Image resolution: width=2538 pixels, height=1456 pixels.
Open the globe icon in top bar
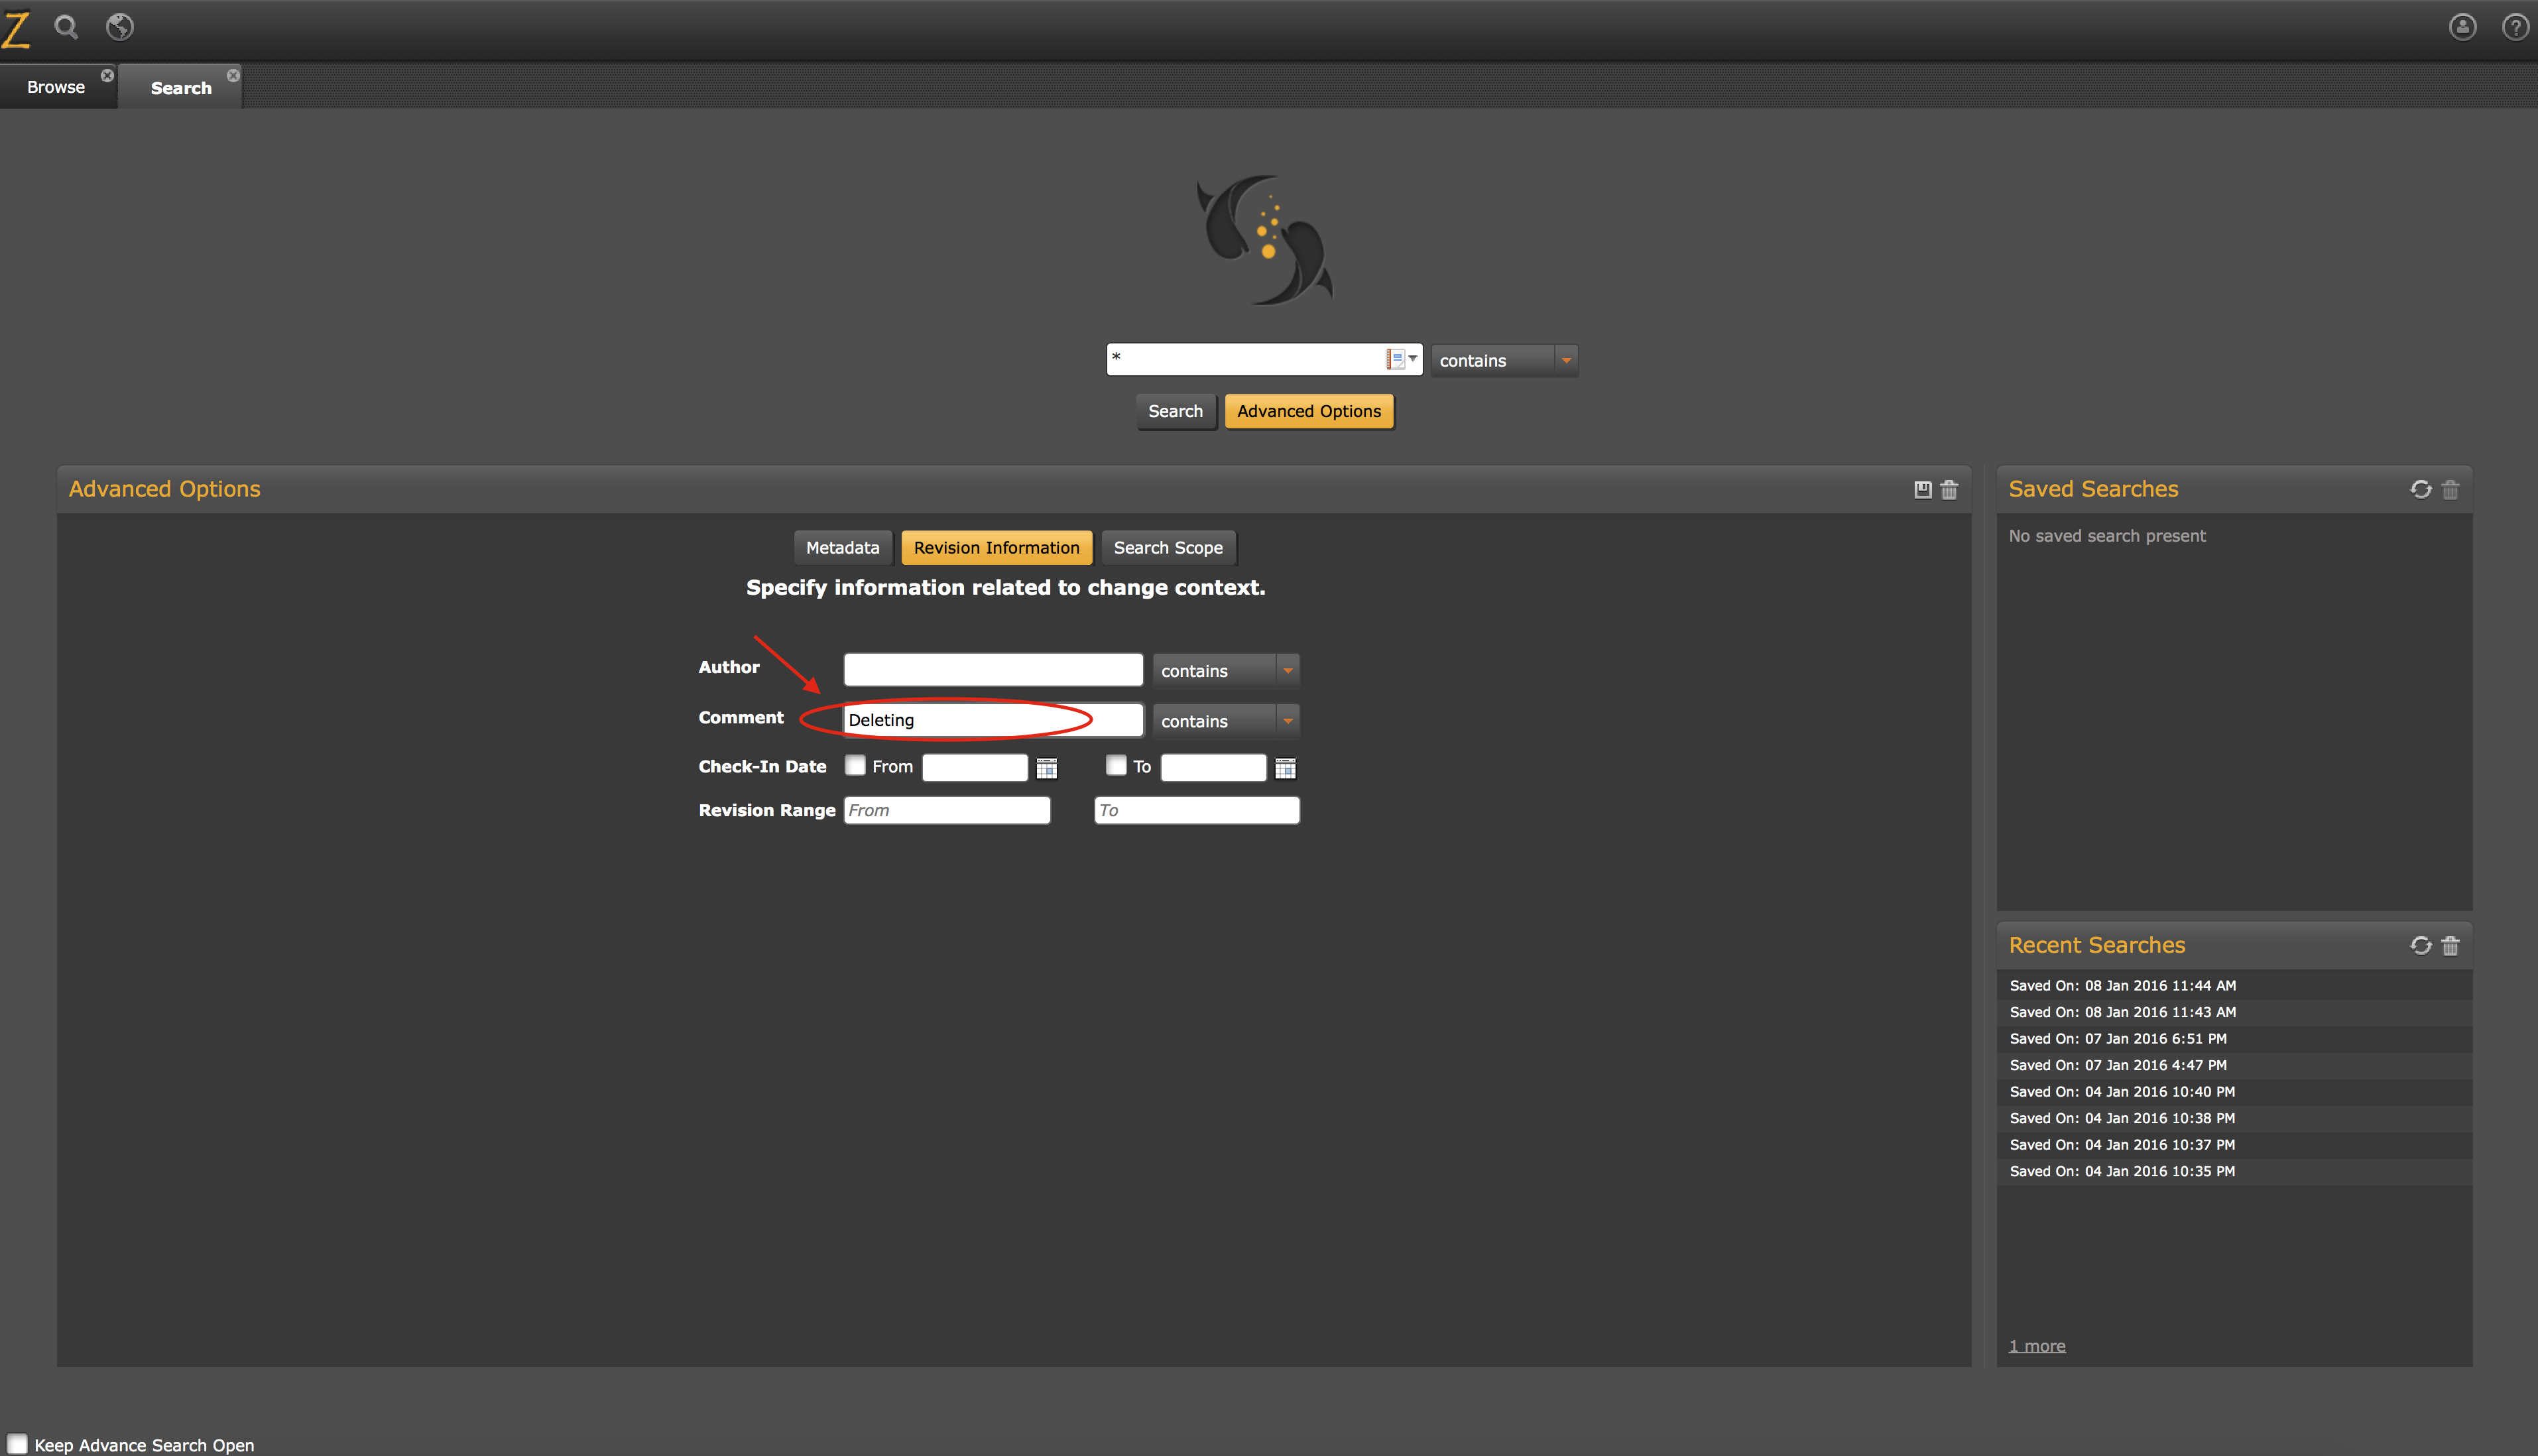pyautogui.click(x=120, y=27)
